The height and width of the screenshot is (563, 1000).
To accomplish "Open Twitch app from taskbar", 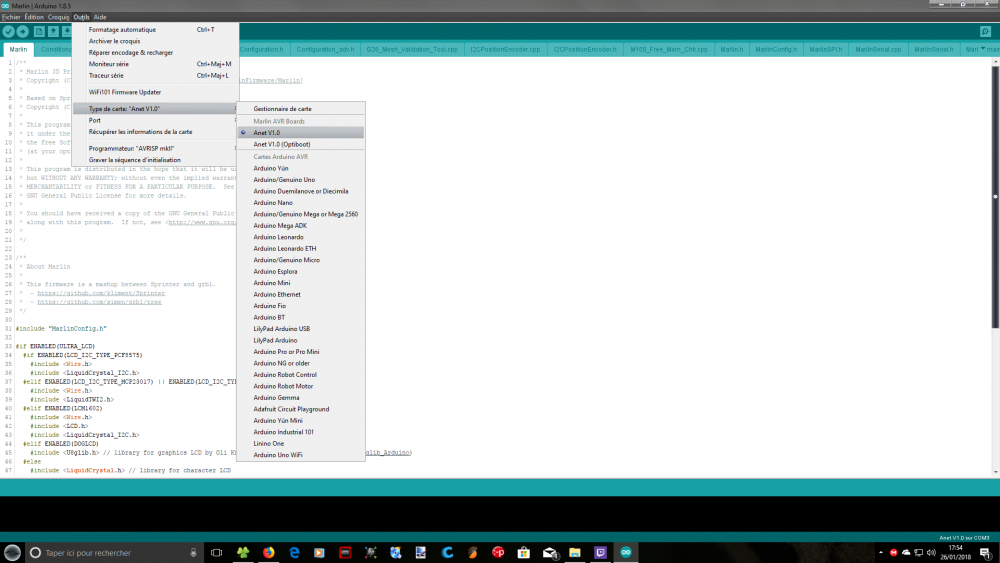I will (600, 553).
